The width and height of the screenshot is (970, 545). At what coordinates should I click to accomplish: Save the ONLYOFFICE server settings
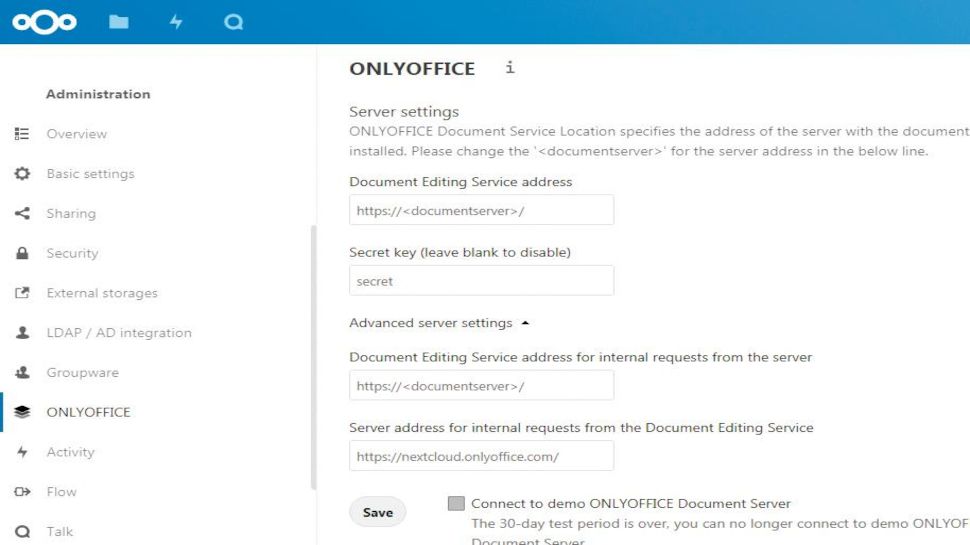pos(377,512)
